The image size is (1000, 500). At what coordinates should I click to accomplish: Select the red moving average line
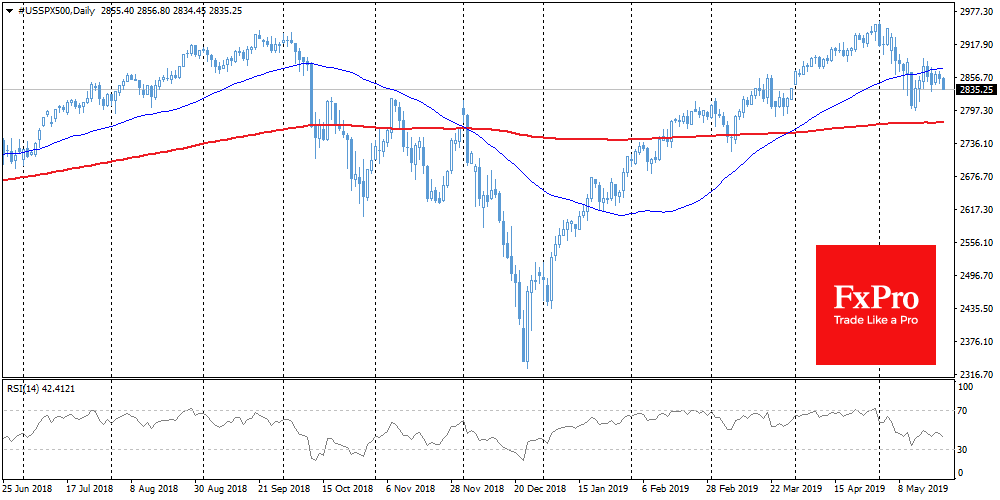[600, 138]
